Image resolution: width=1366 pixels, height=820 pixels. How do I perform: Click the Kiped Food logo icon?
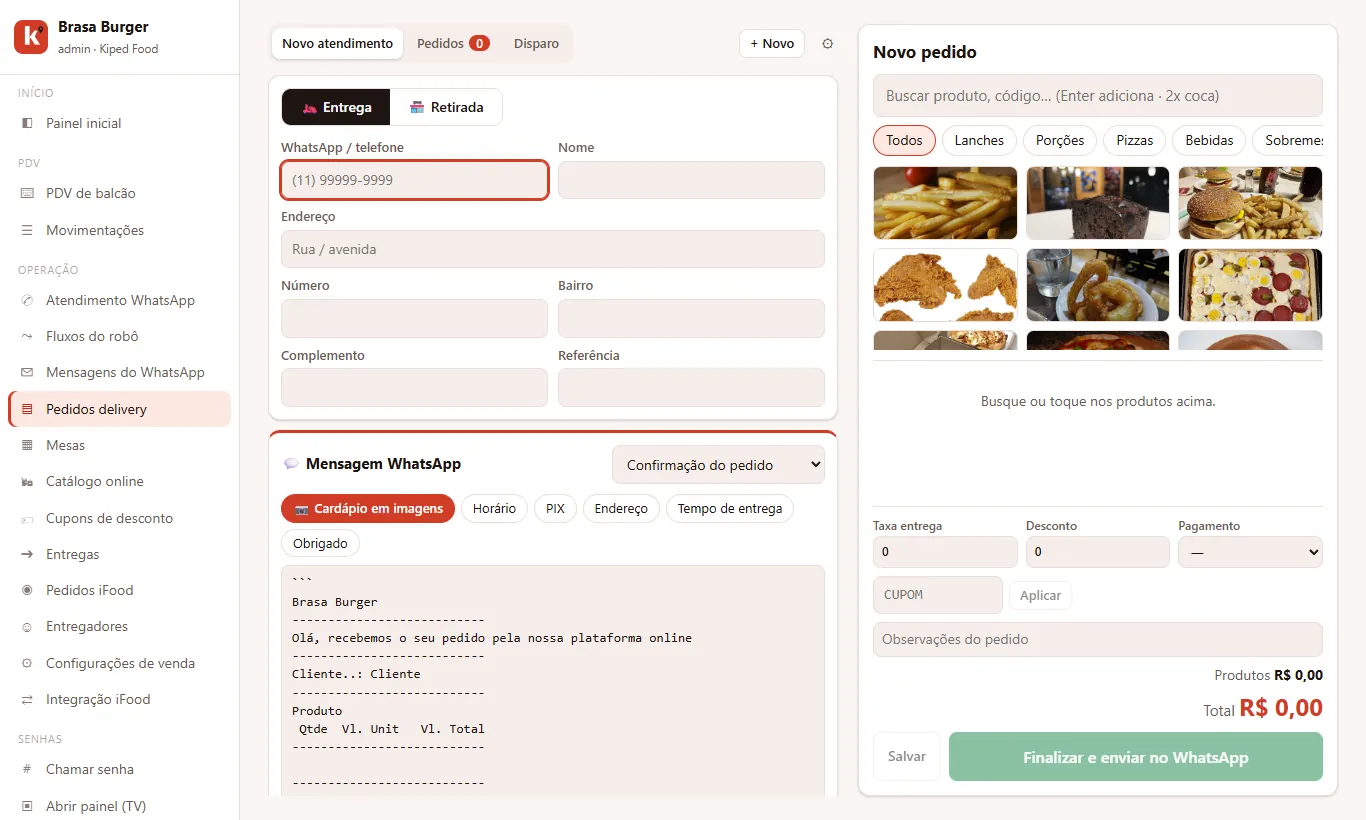(x=31, y=36)
